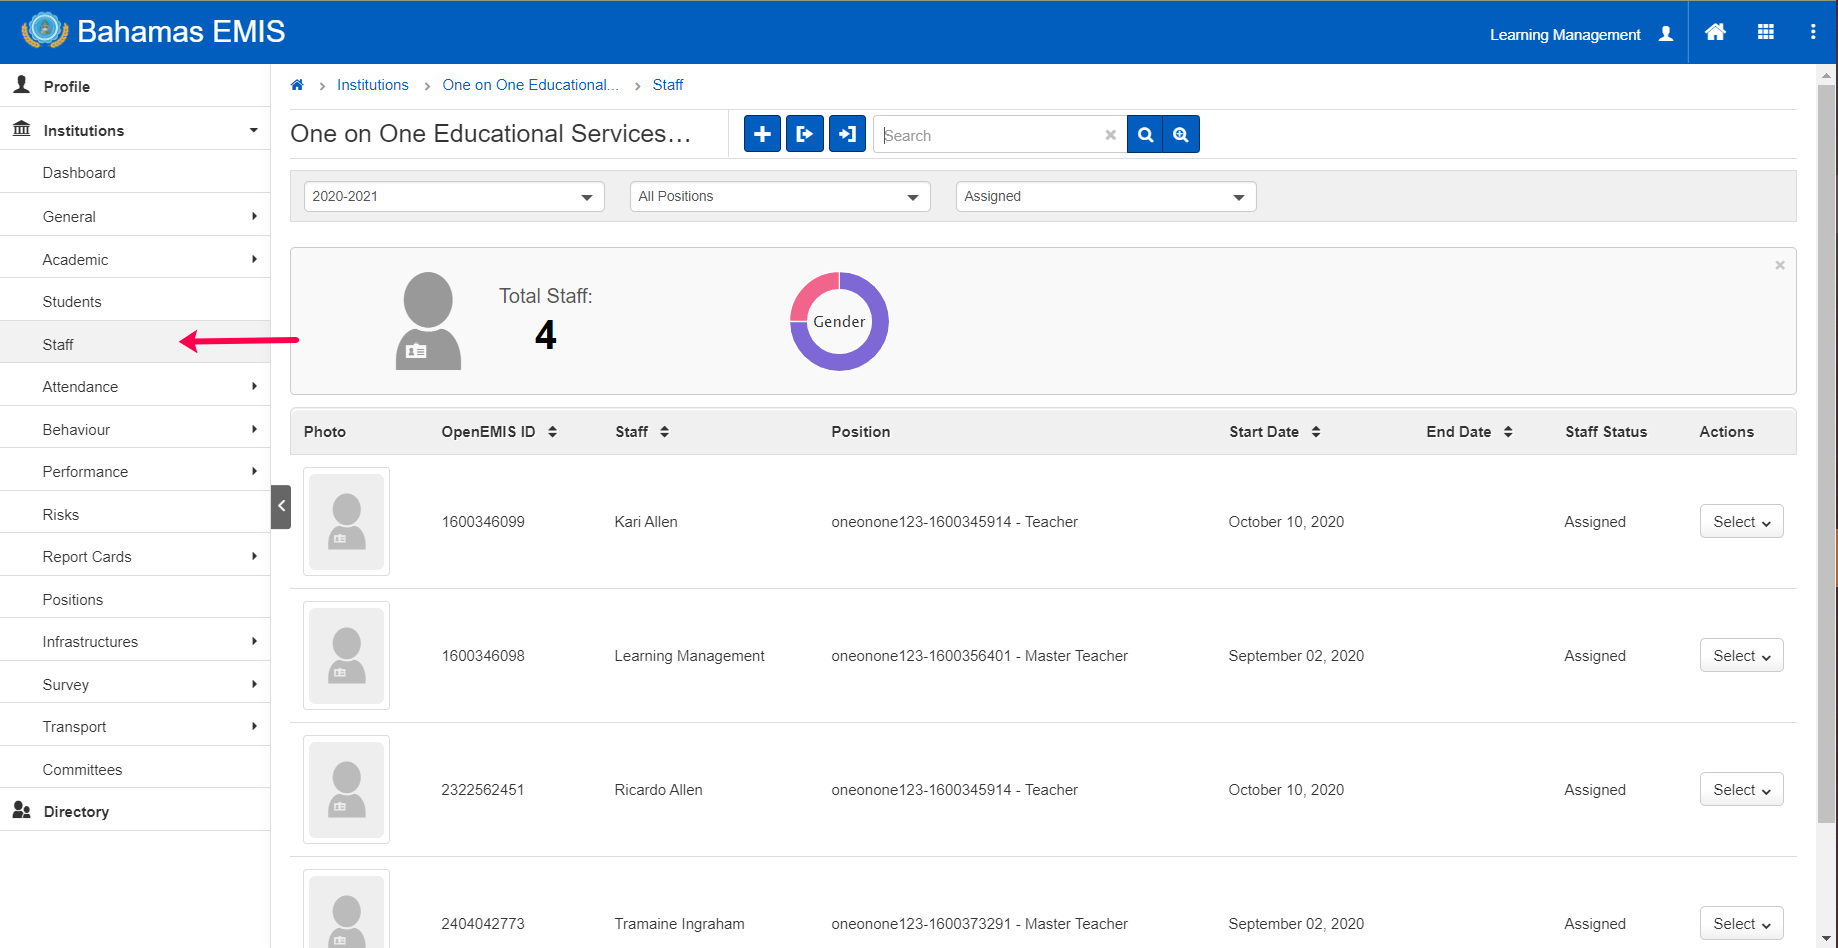Click the Learning Management staff photo thumbnail

(x=346, y=656)
